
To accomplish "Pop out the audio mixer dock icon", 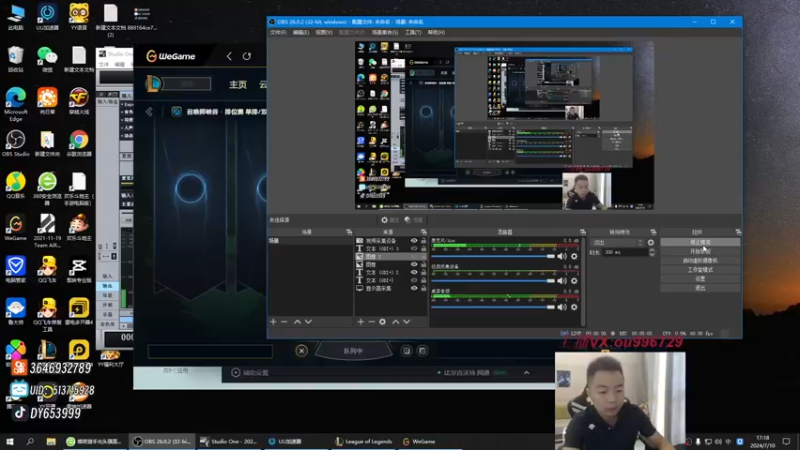I will pos(583,232).
